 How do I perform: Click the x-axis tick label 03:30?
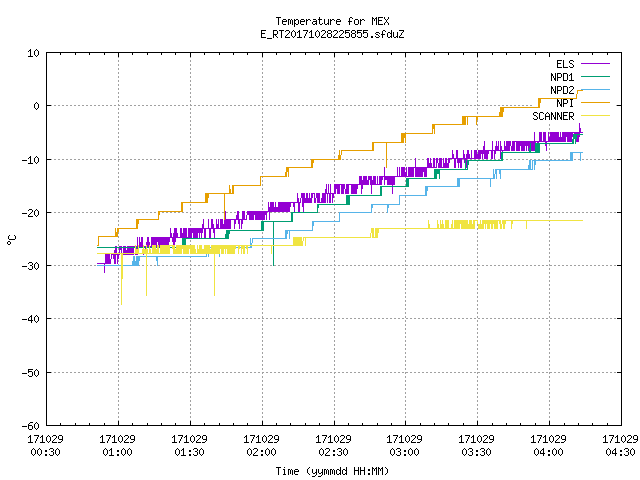(x=476, y=452)
